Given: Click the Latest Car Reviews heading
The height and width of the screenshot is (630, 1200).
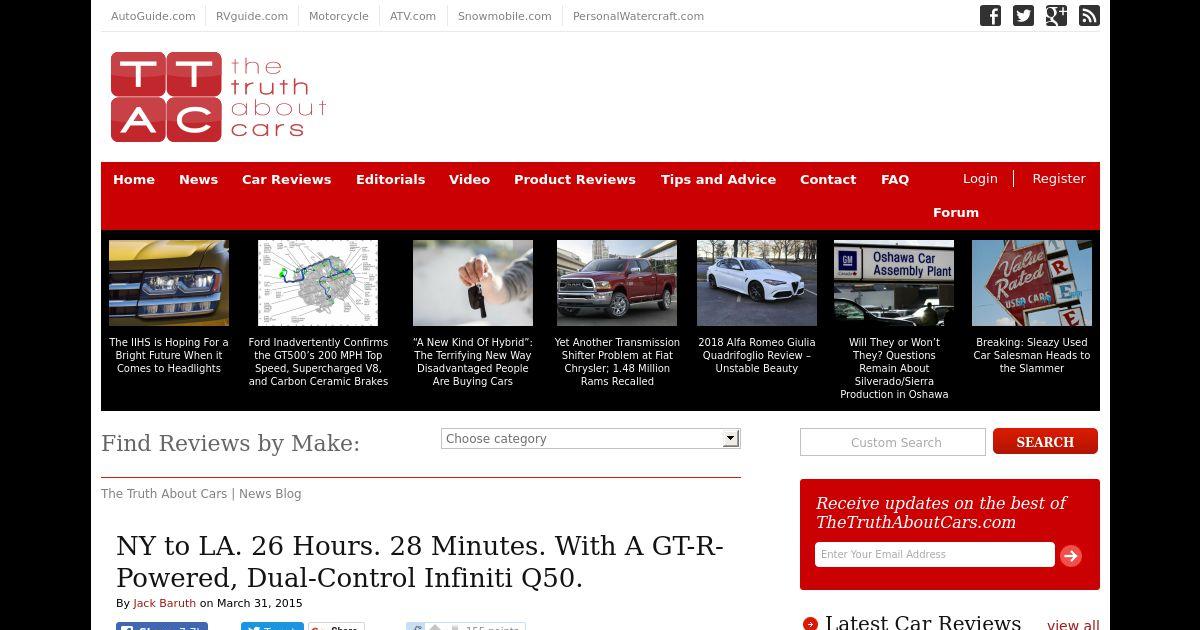Looking at the screenshot, I should [923, 622].
